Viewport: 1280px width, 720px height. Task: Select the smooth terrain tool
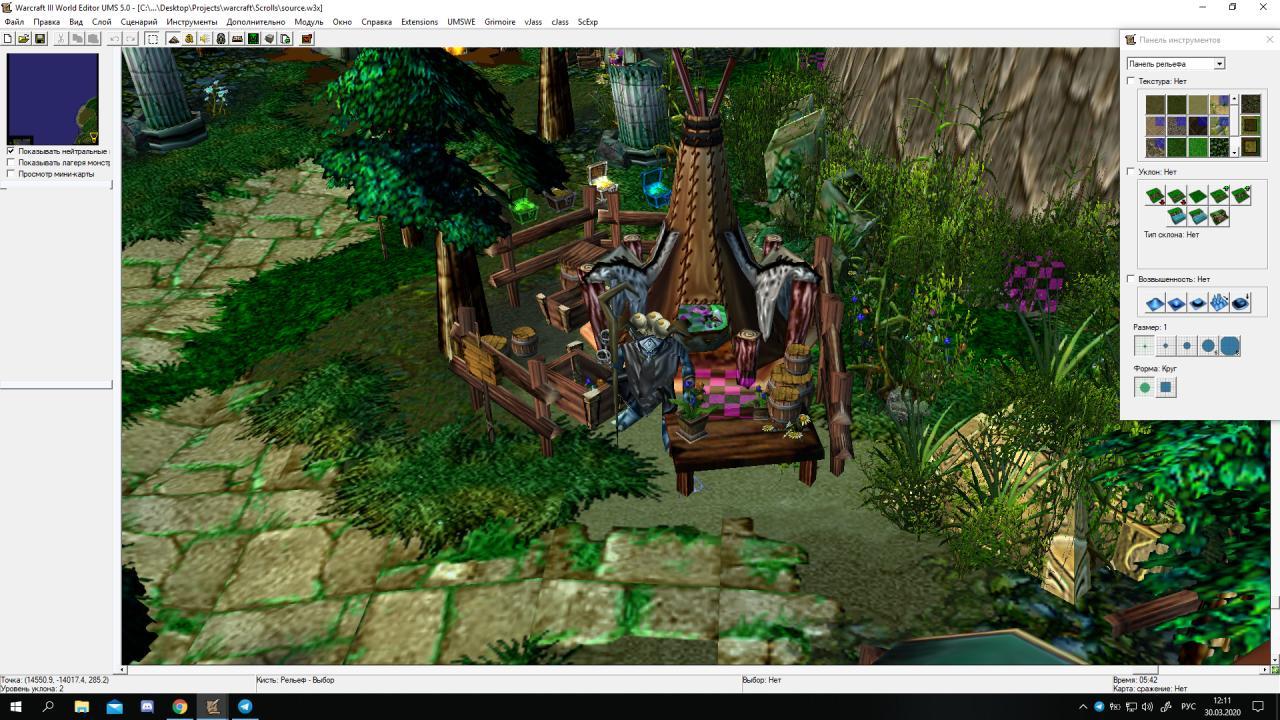click(x=1241, y=302)
